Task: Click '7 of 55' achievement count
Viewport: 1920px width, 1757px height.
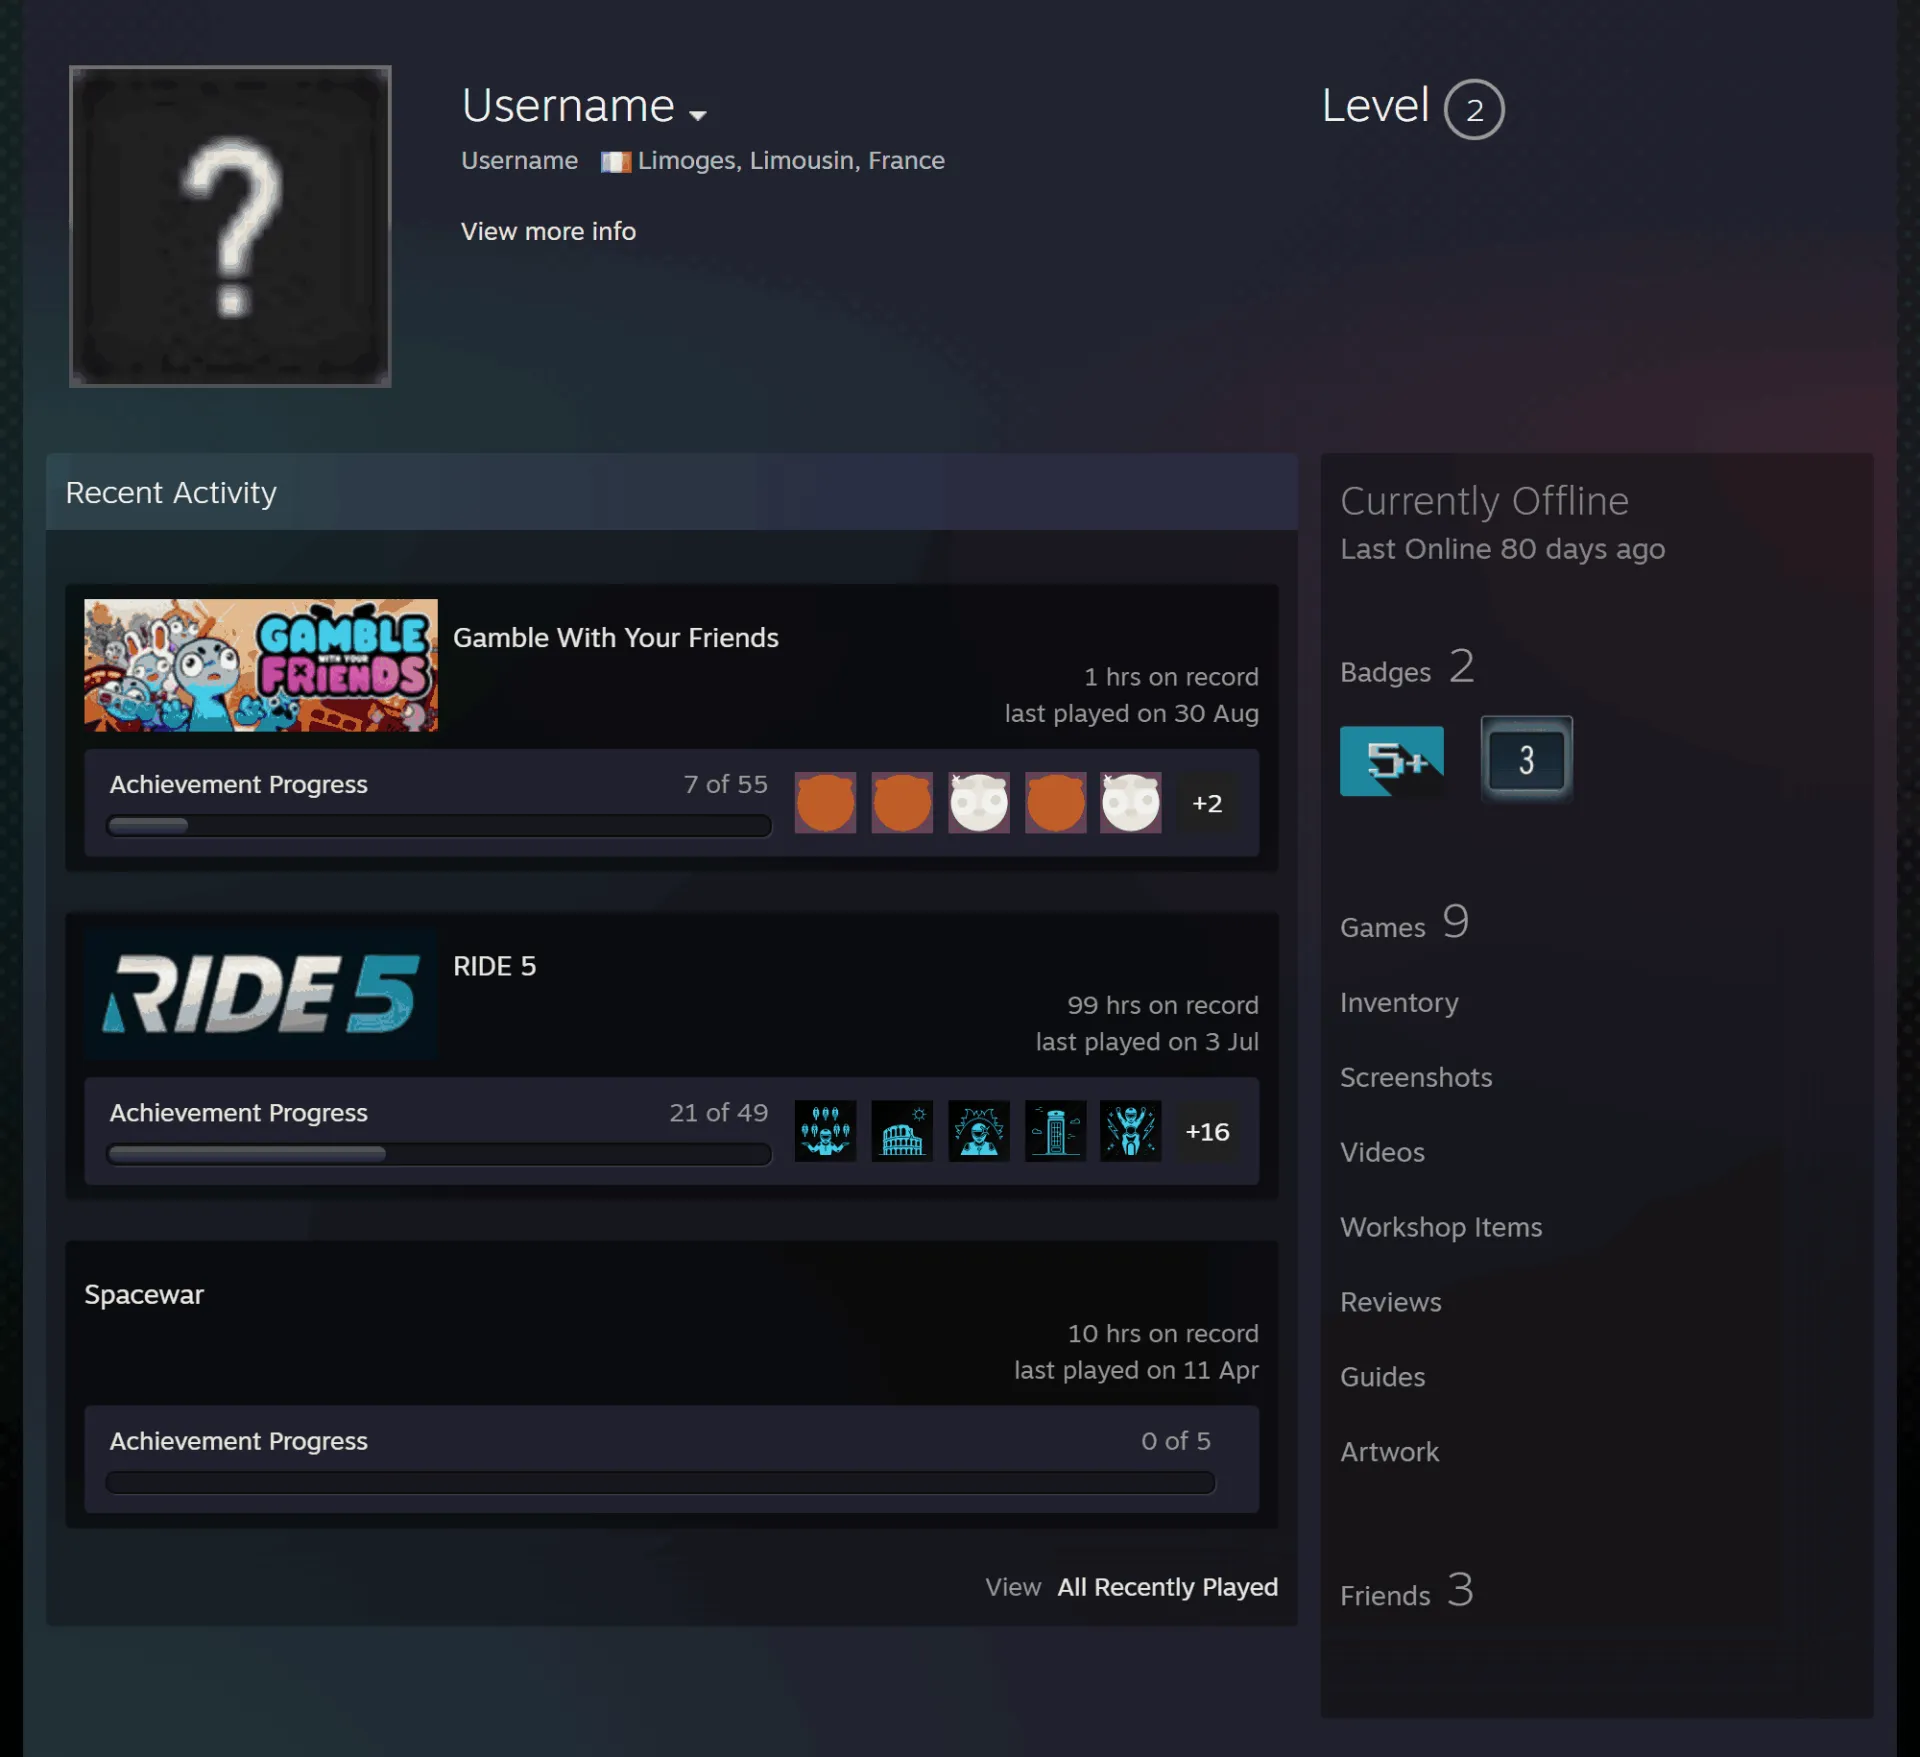Action: pos(725,784)
